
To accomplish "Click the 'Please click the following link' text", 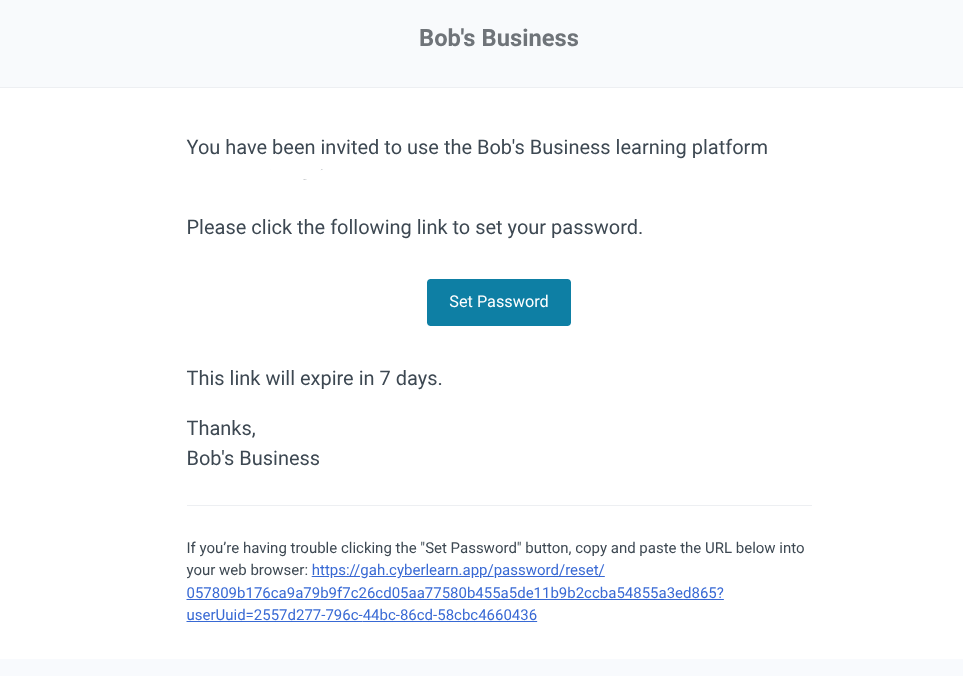I will click(415, 227).
